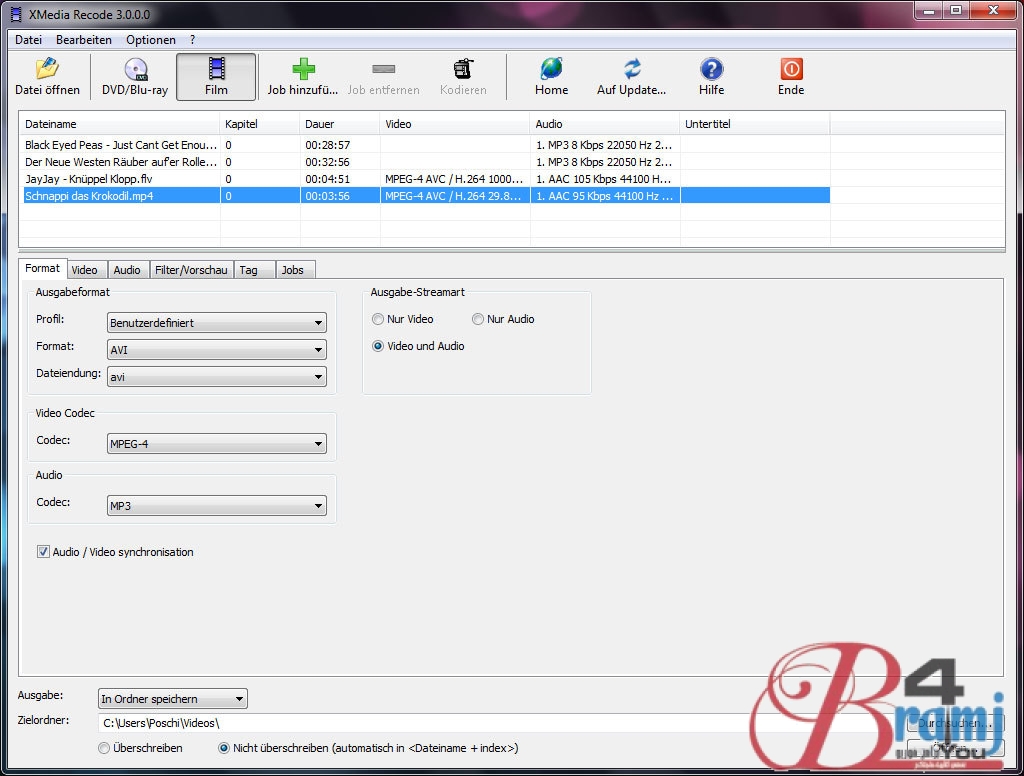
Task: Select the Nur Audio radio button
Action: [x=478, y=320]
